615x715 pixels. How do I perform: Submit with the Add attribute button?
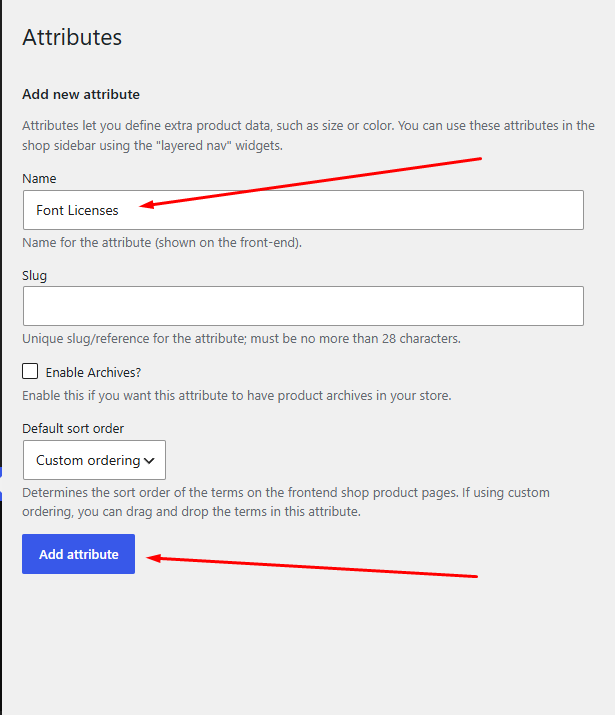[x=78, y=554]
